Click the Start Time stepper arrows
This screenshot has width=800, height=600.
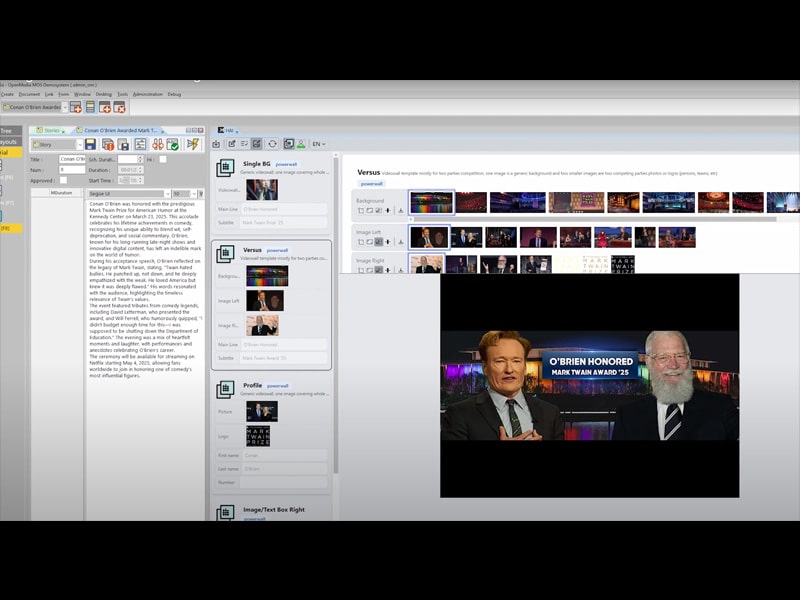pos(141,180)
